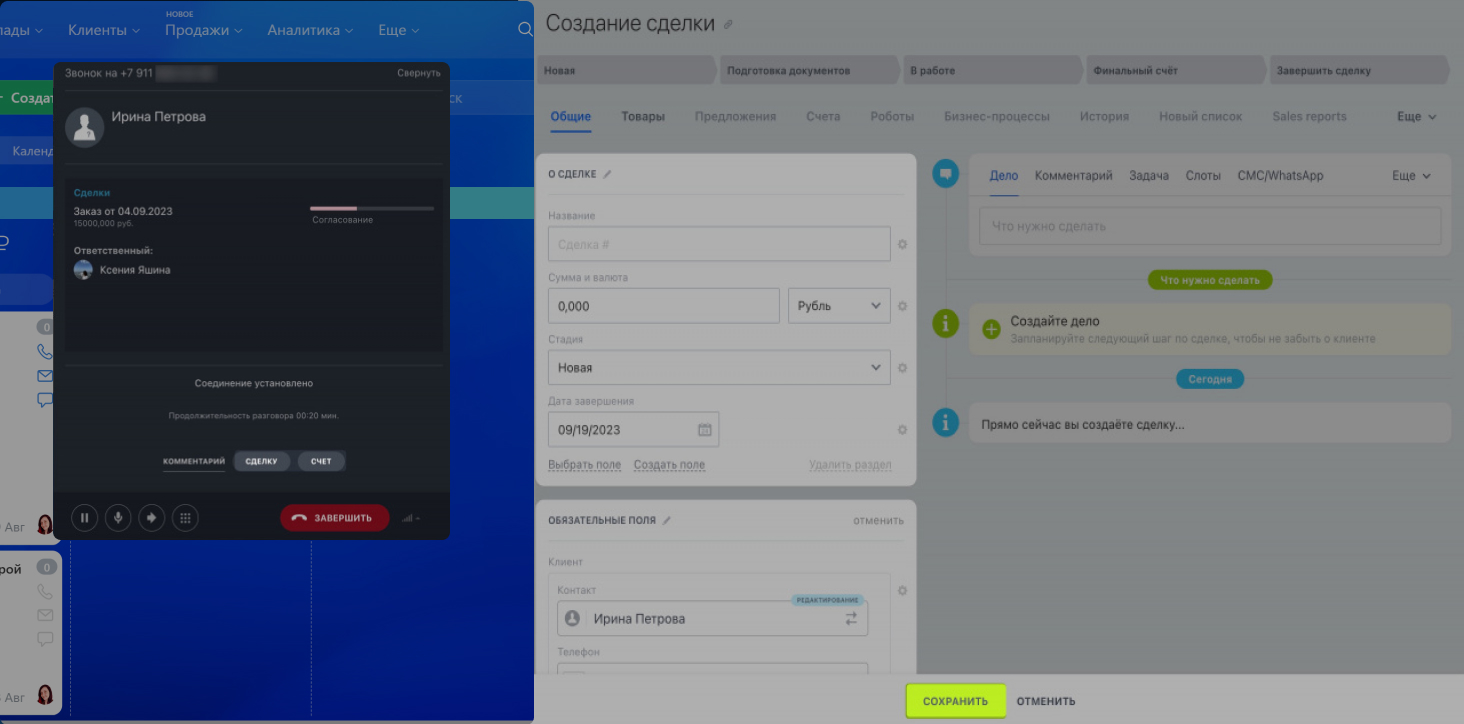Click the Название deal name input field

(718, 244)
